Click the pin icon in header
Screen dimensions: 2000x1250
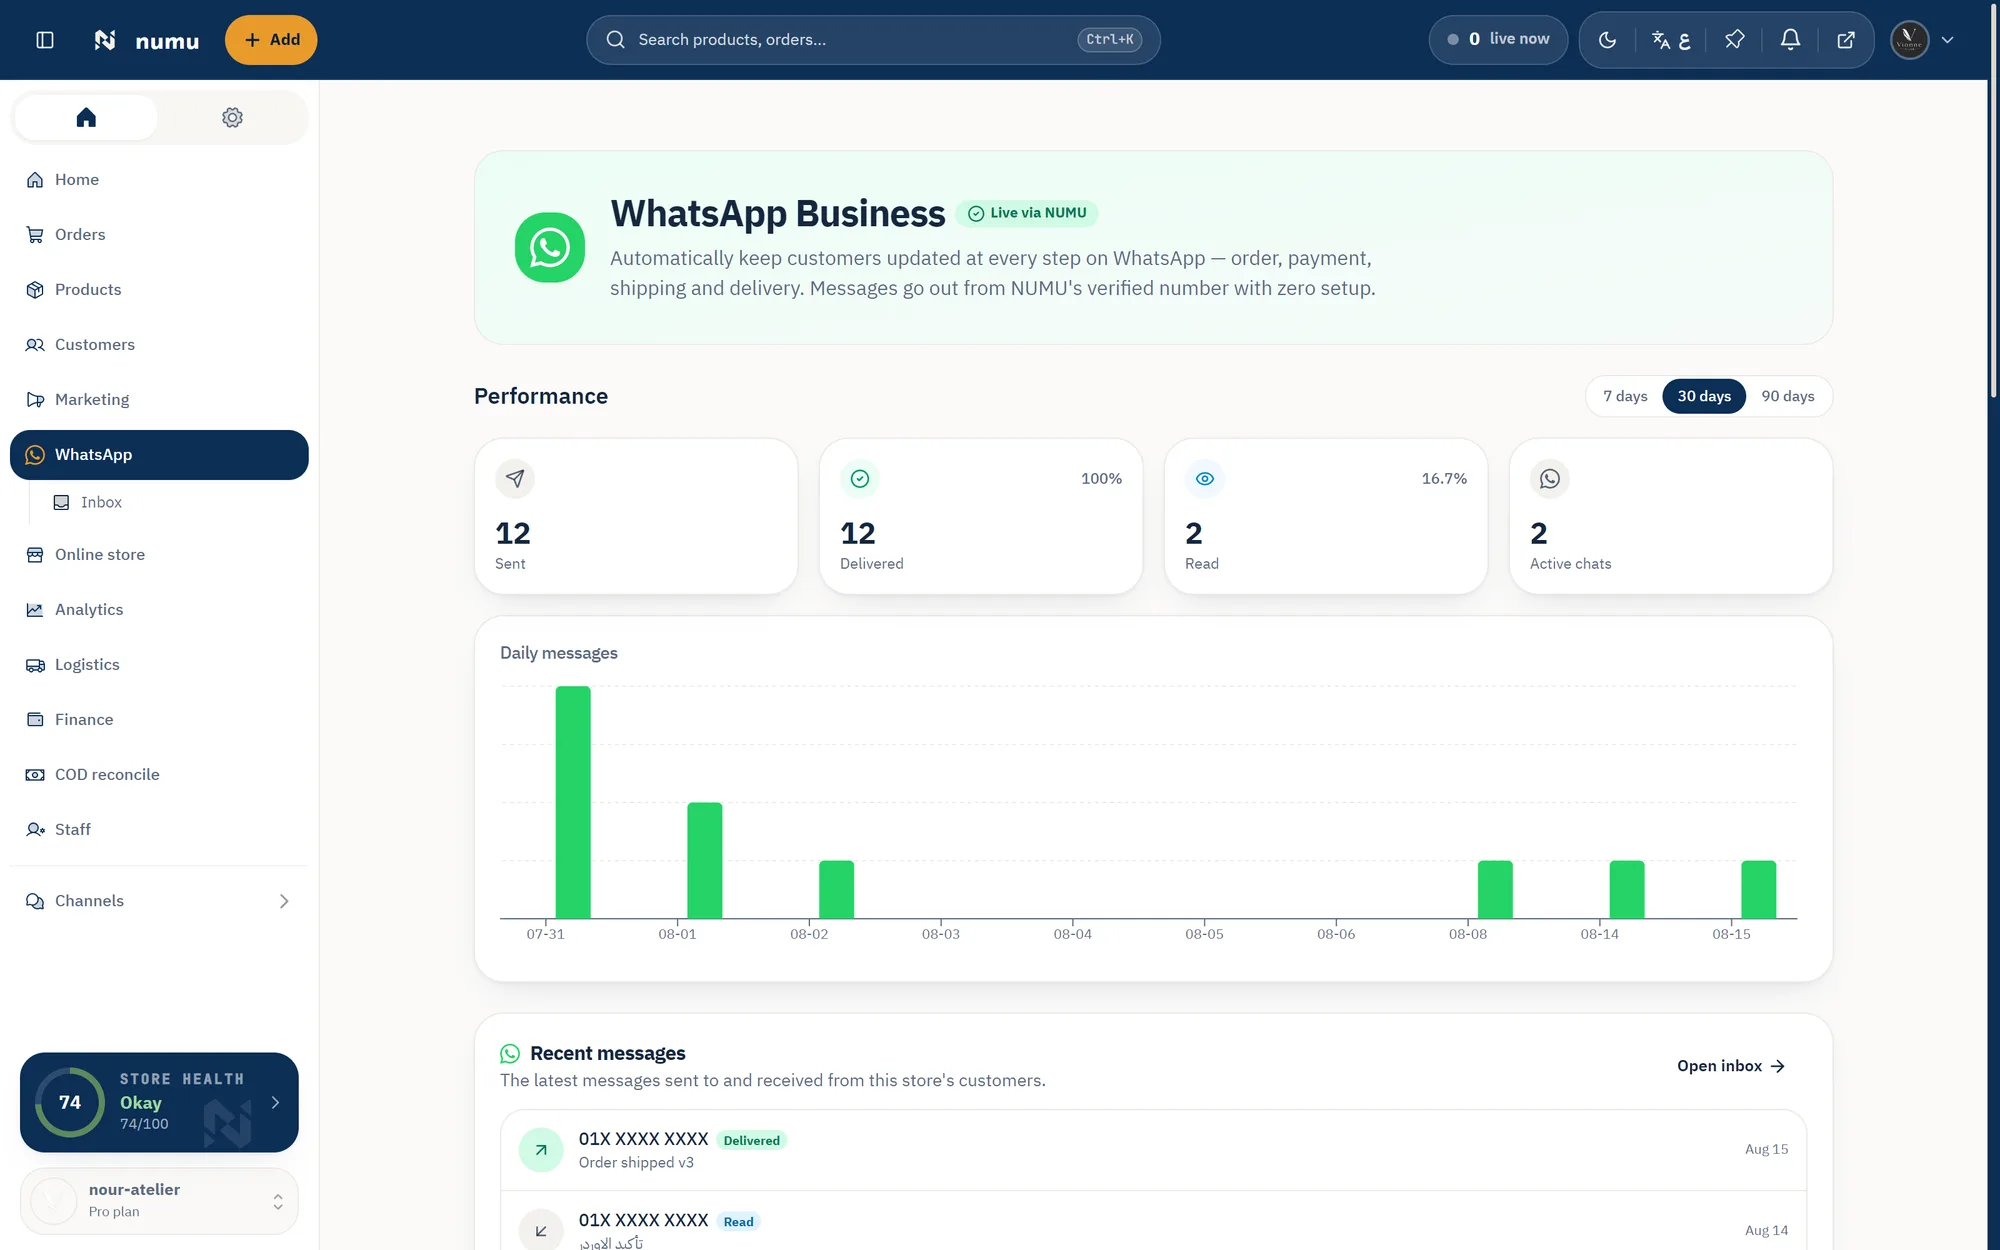(1735, 40)
